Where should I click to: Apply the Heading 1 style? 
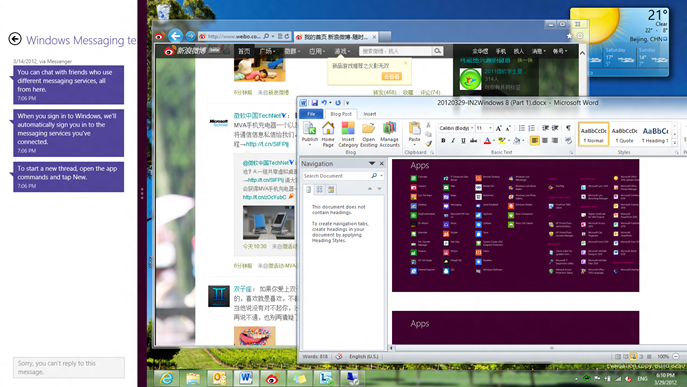[x=655, y=134]
